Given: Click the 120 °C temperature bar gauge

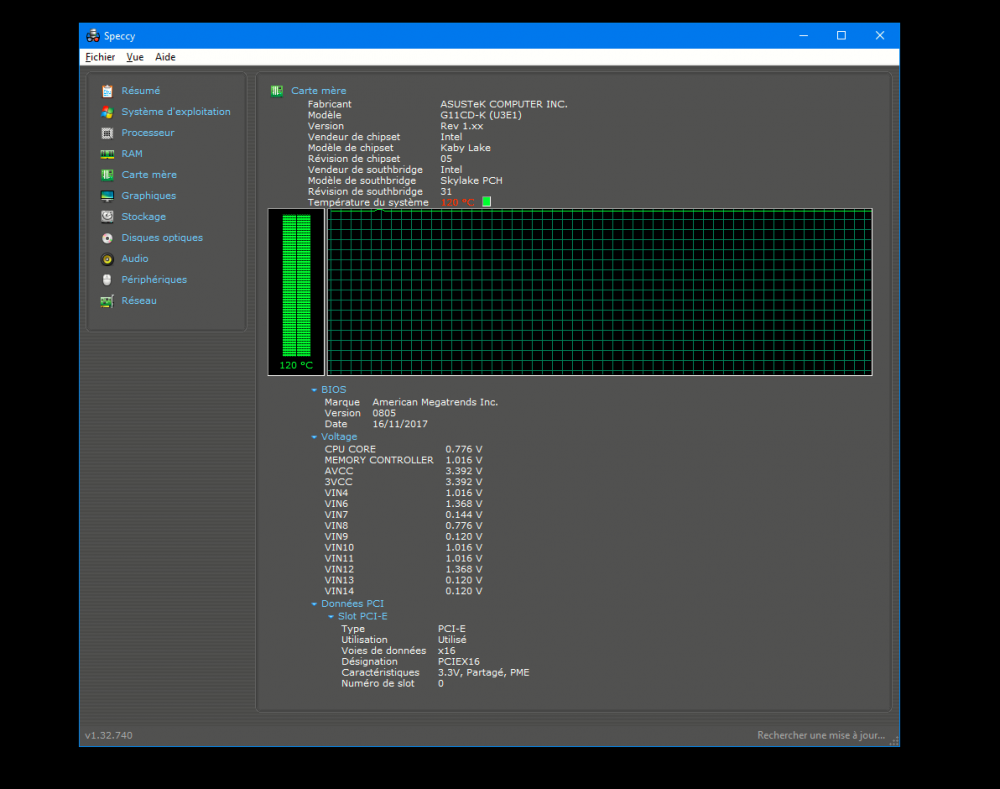Looking at the screenshot, I should pyautogui.click(x=296, y=285).
